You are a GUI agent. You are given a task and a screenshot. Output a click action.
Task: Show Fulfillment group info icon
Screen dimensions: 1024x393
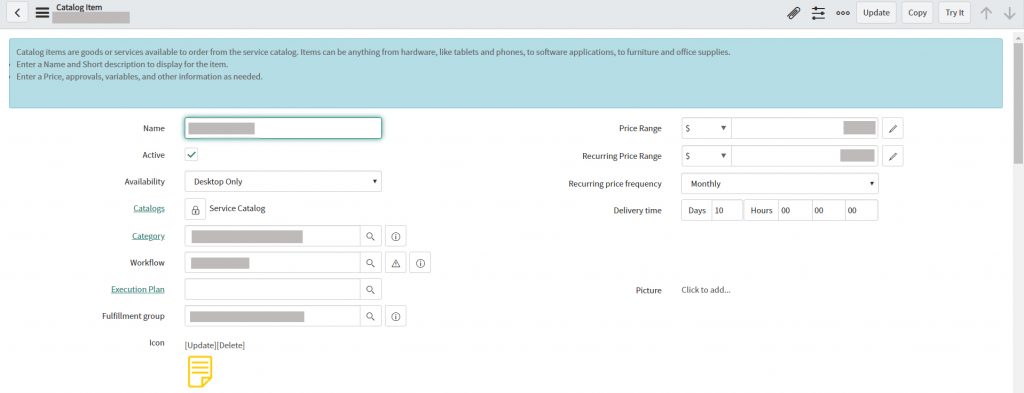pos(396,316)
